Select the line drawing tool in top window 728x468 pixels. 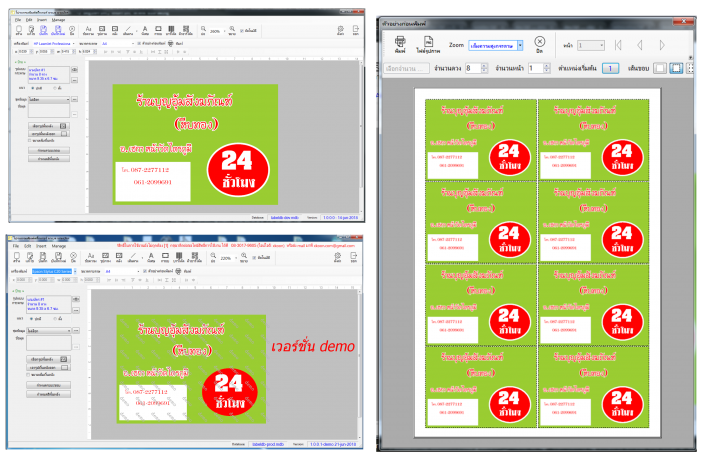point(128,30)
